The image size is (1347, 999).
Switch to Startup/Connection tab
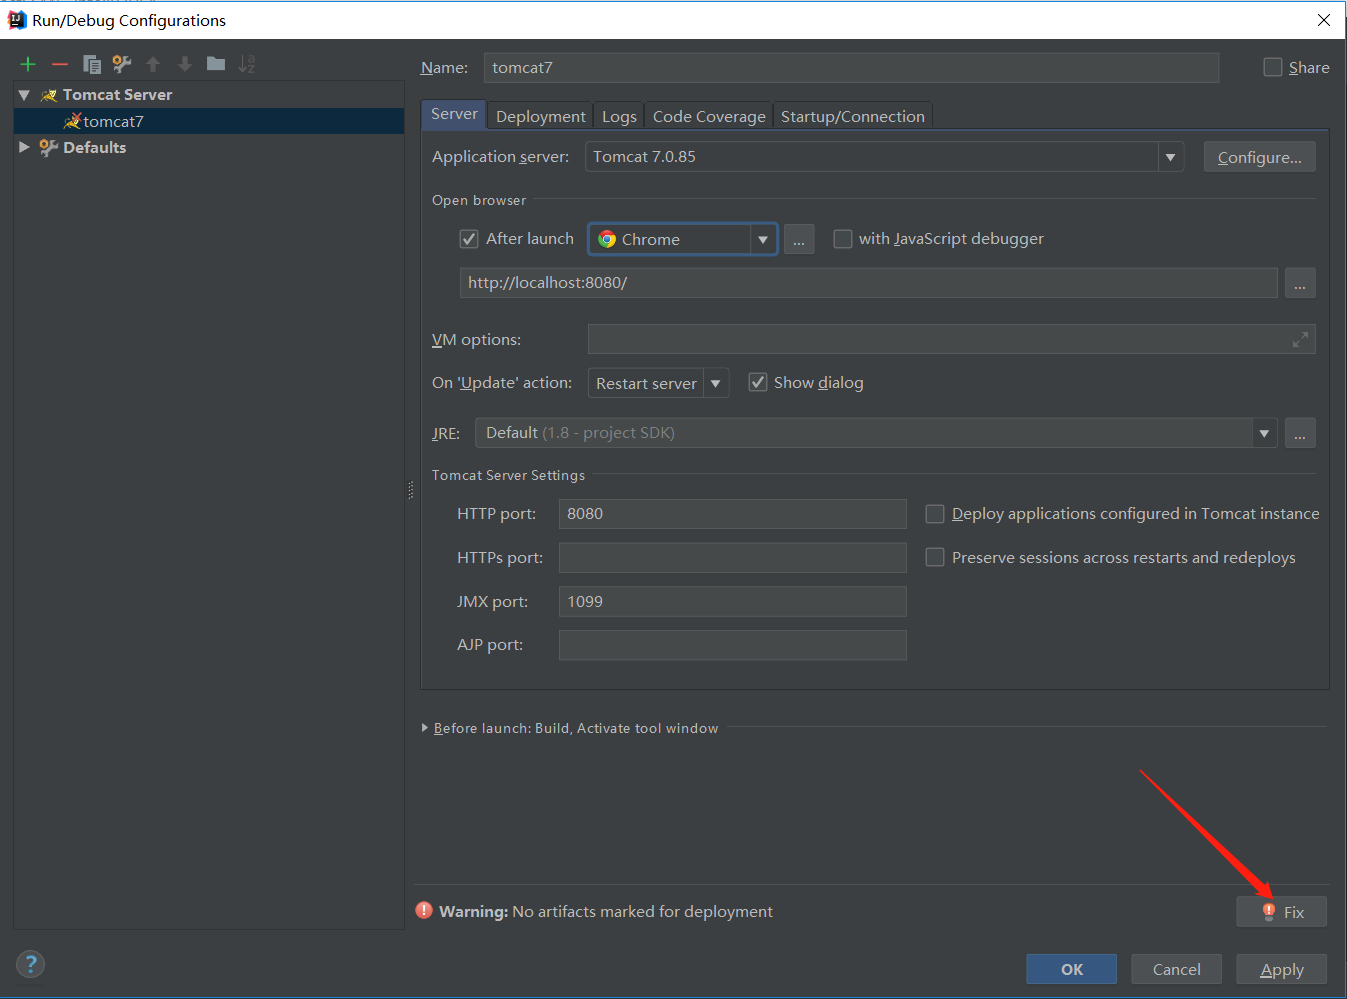tap(853, 116)
